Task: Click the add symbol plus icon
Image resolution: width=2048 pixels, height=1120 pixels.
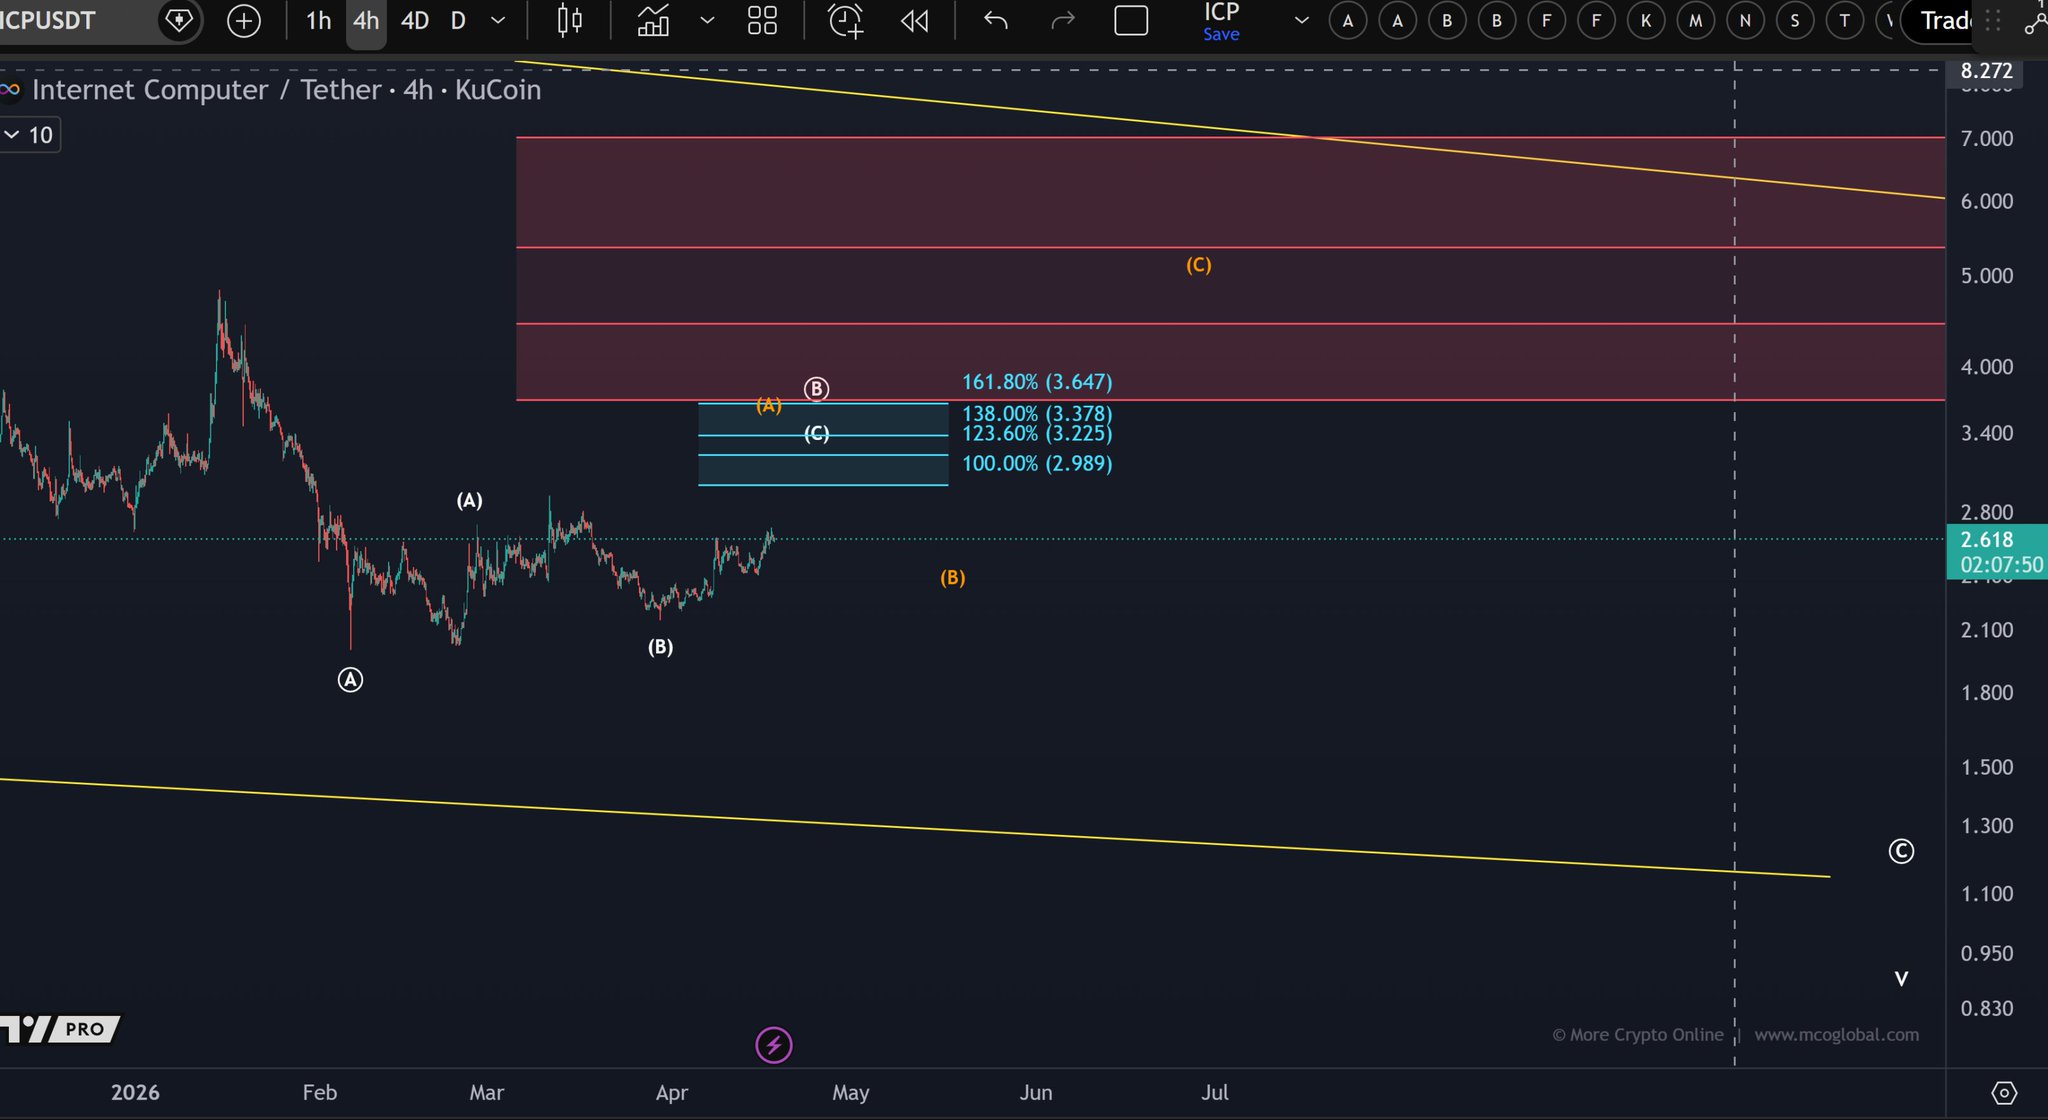Action: [244, 20]
